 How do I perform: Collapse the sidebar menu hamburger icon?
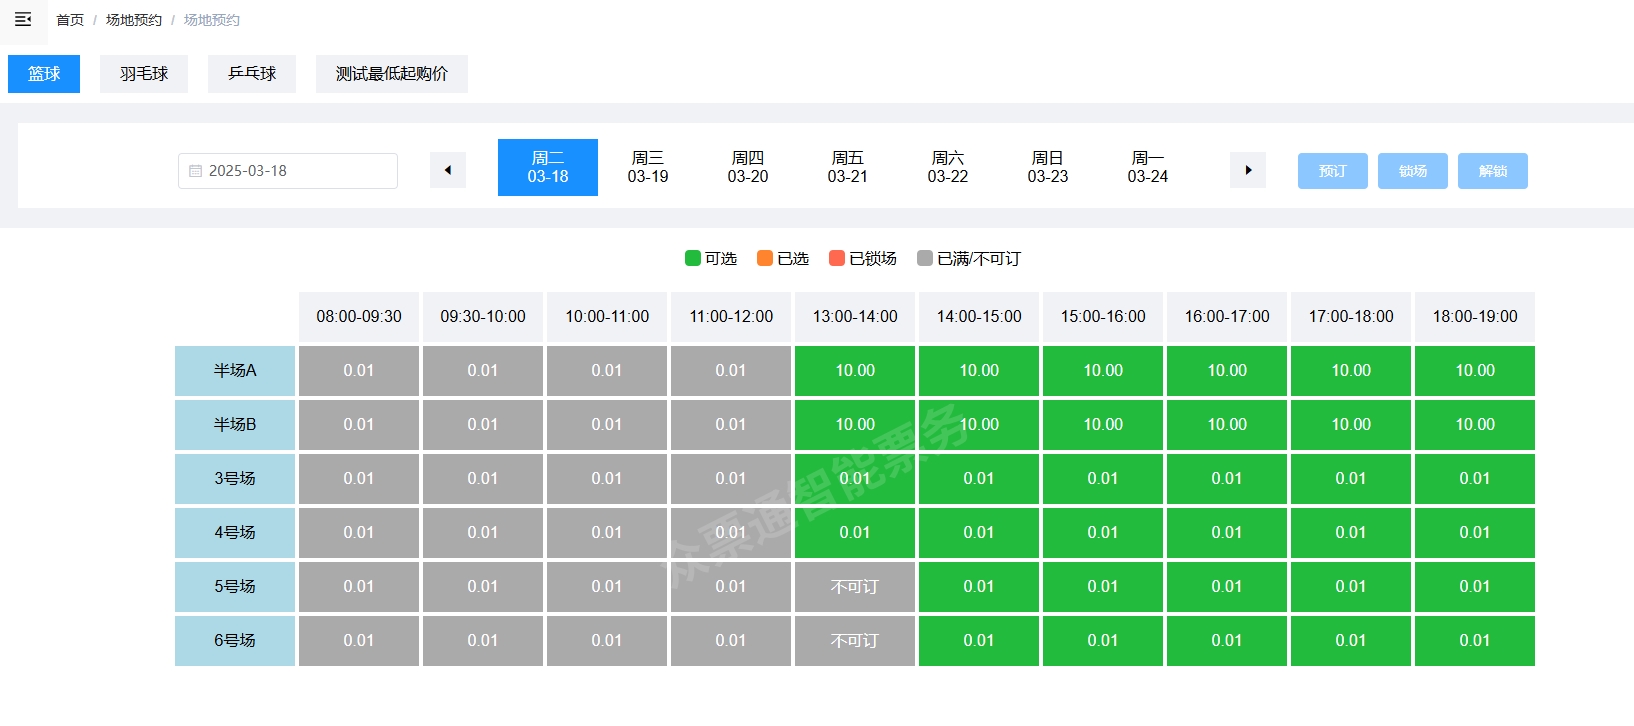tap(23, 20)
